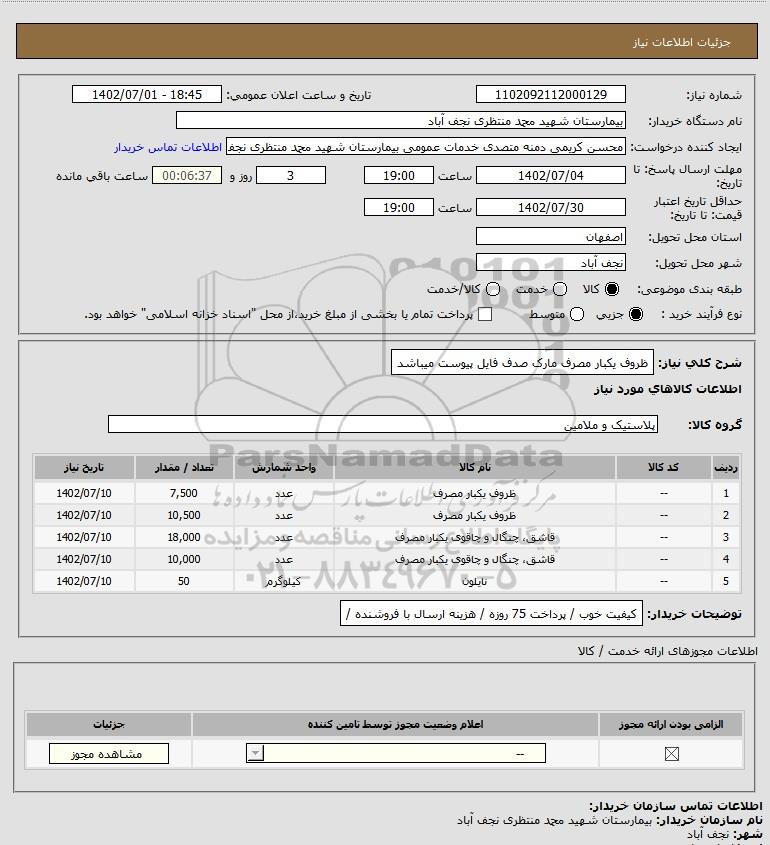Toggle the mandatory permit checkbox
The image size is (770, 845).
(x=671, y=754)
